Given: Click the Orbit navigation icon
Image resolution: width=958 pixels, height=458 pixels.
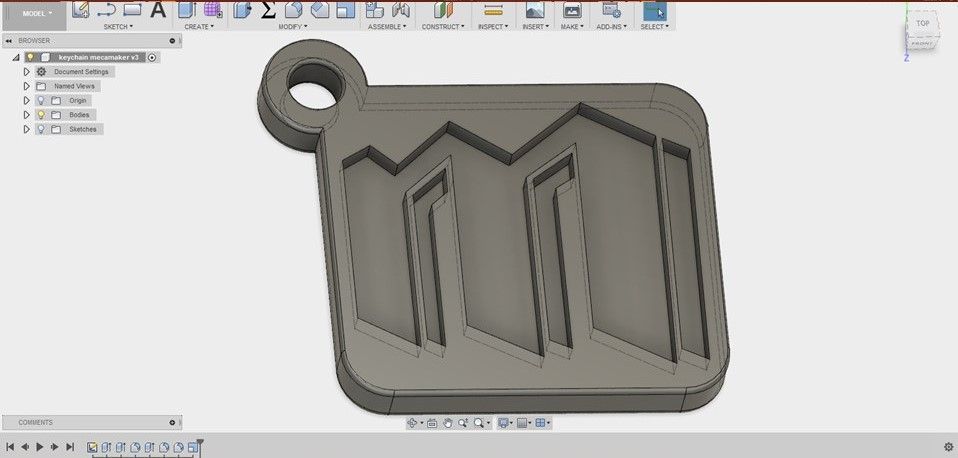Looking at the screenshot, I should coord(413,423).
